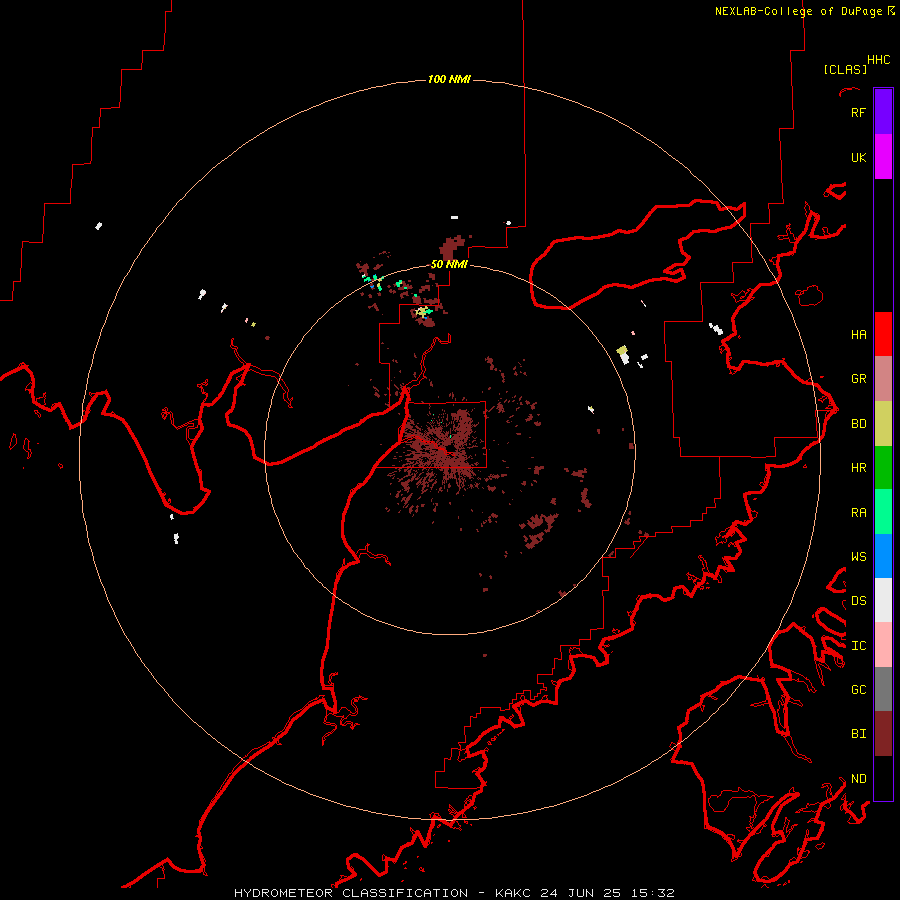900x900 pixels.
Task: Click the 'NEXLAB-College of DuPage' credit text
Action: click(798, 11)
